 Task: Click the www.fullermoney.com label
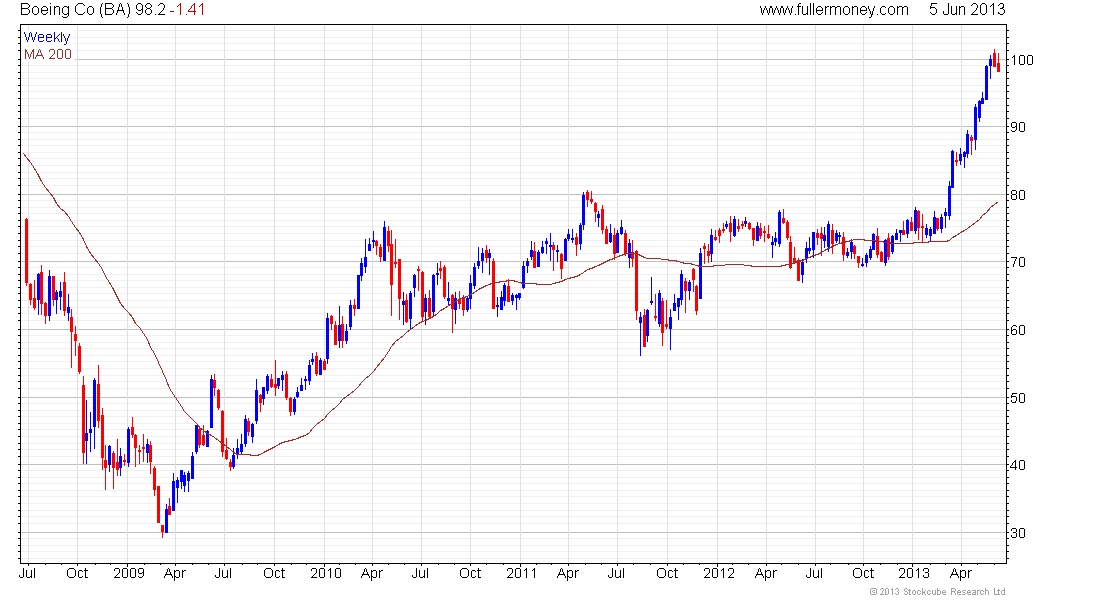(833, 10)
